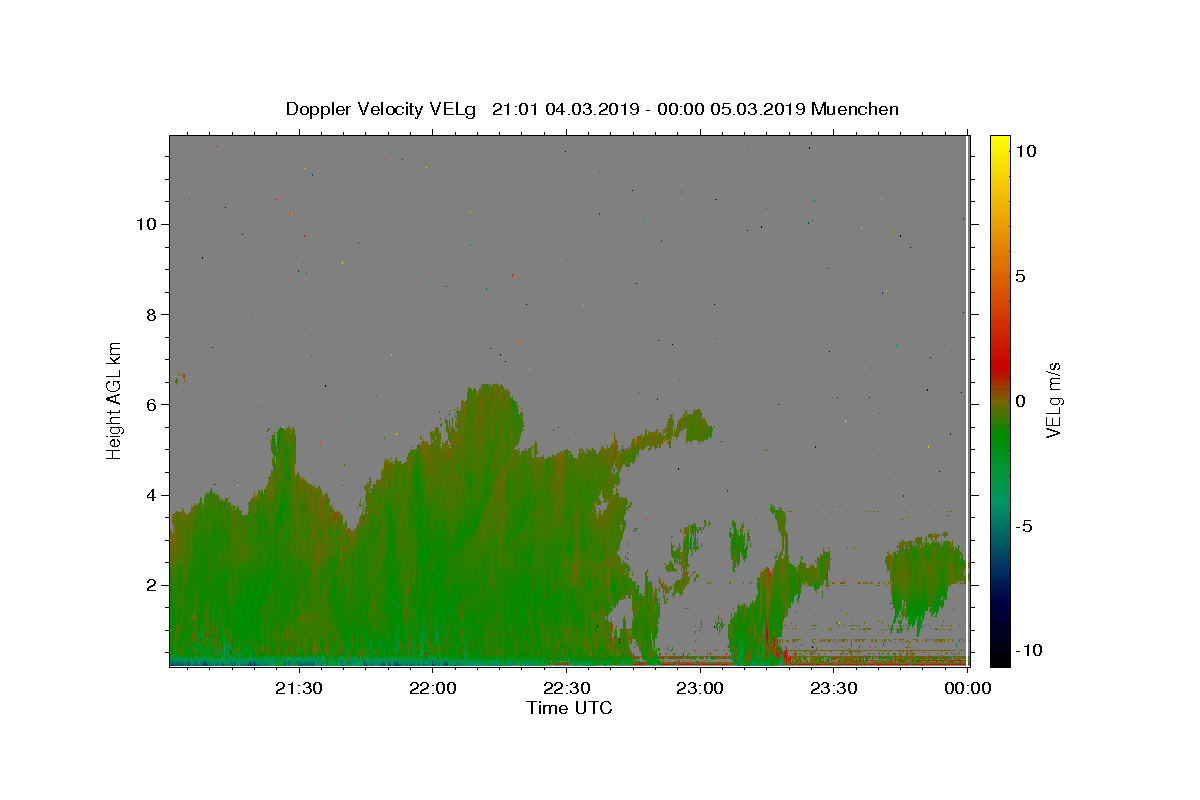
Task: Click the 'VELg m/s' colorbar label
Action: pyautogui.click(x=1053, y=400)
